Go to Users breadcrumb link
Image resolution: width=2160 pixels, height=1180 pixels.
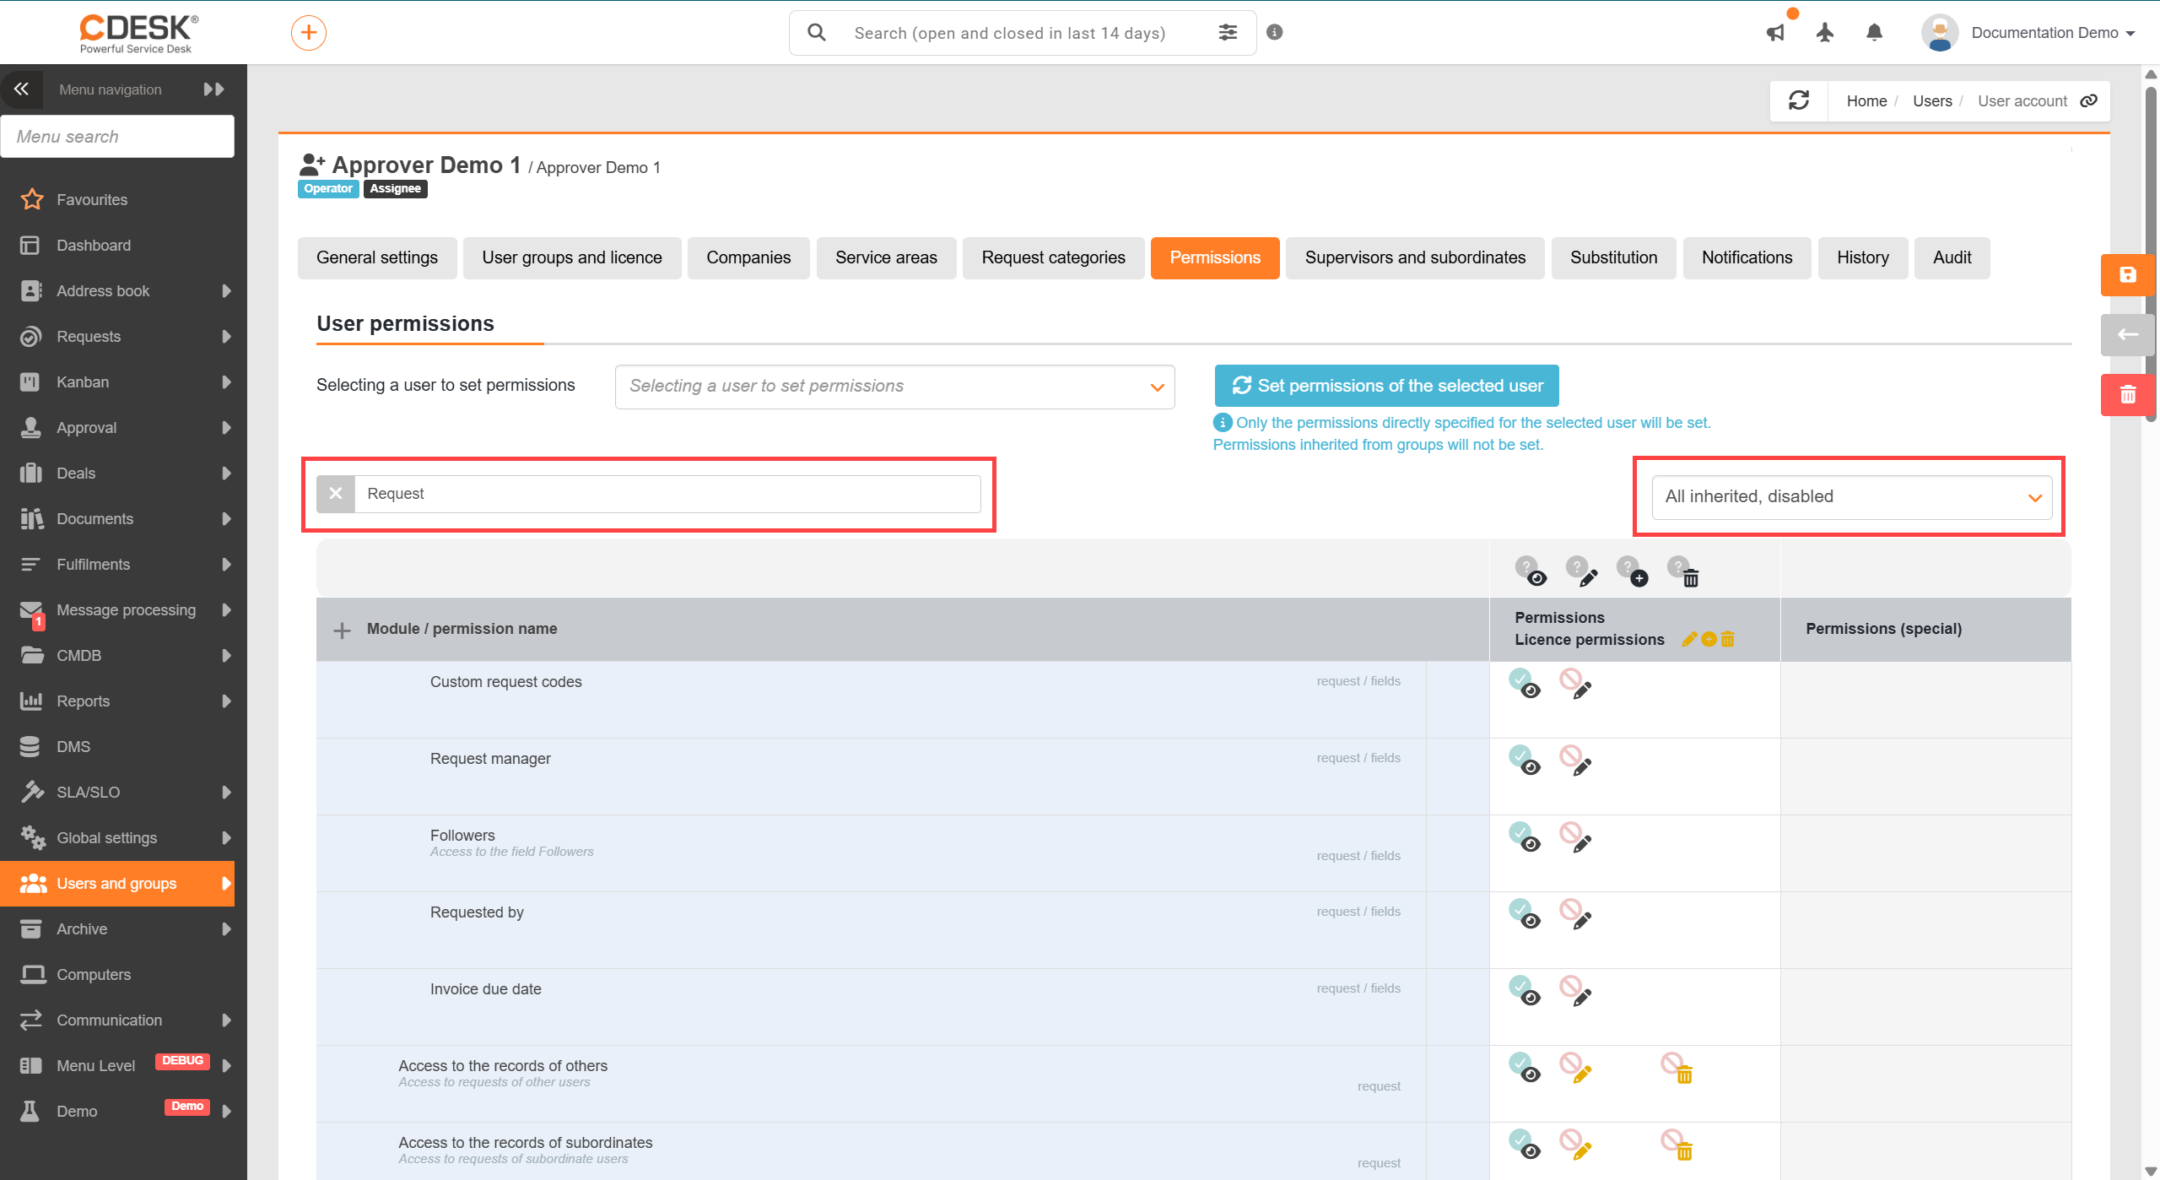pos(1932,101)
